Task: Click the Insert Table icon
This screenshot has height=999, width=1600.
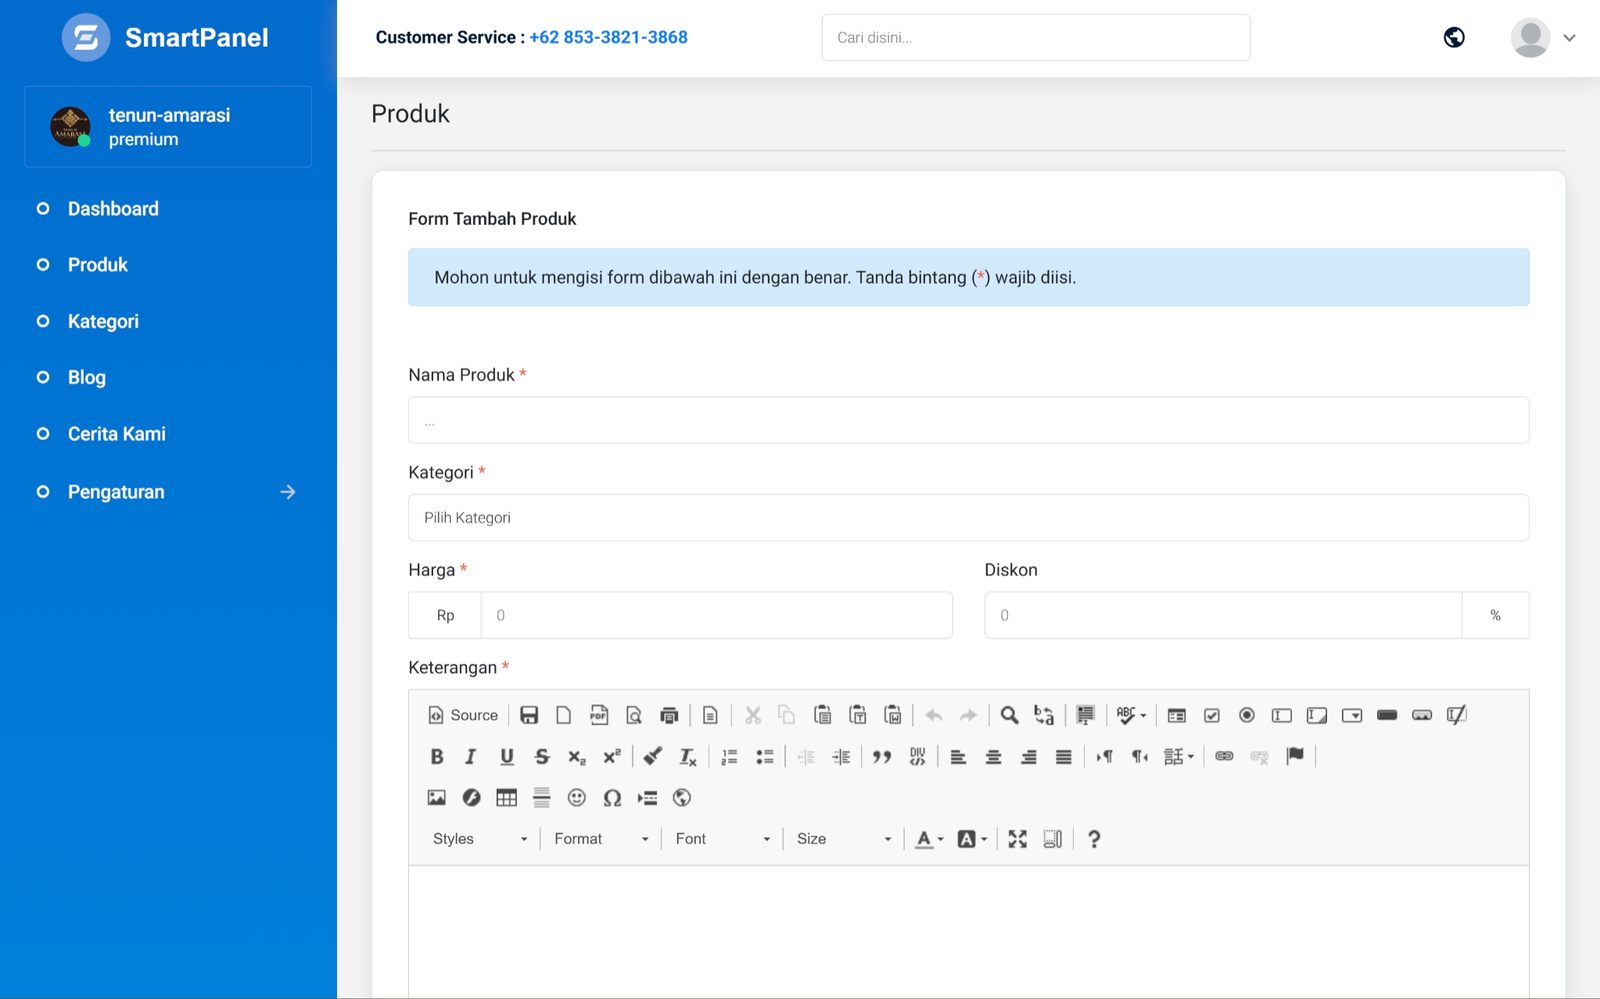Action: coord(507,798)
